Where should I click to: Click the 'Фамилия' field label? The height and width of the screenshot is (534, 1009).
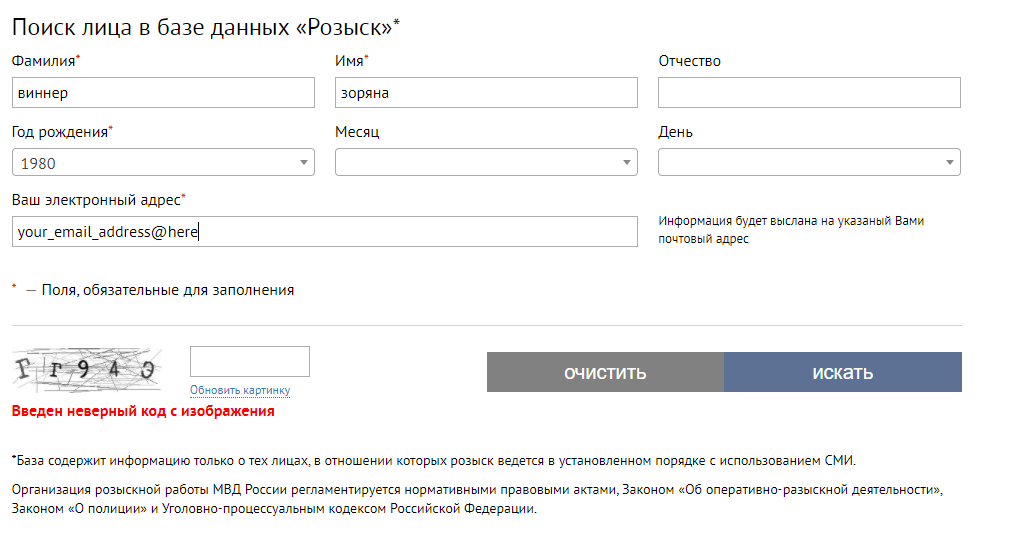(45, 61)
